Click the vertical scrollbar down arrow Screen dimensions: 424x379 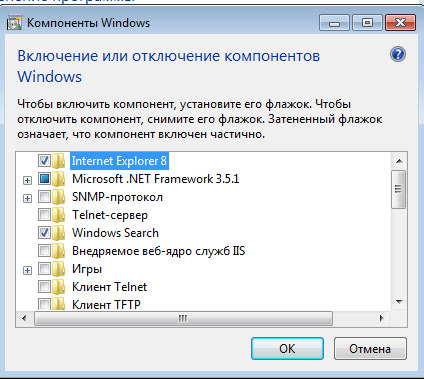(399, 302)
